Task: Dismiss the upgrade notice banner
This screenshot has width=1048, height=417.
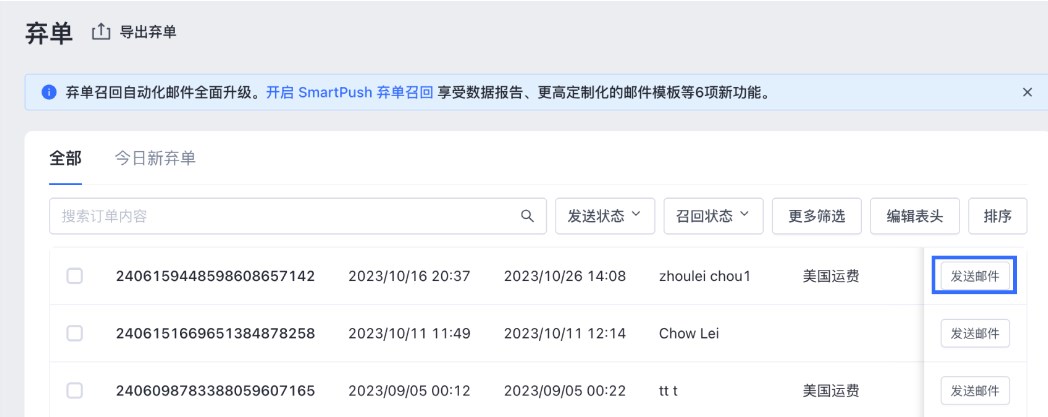Action: tap(1026, 92)
